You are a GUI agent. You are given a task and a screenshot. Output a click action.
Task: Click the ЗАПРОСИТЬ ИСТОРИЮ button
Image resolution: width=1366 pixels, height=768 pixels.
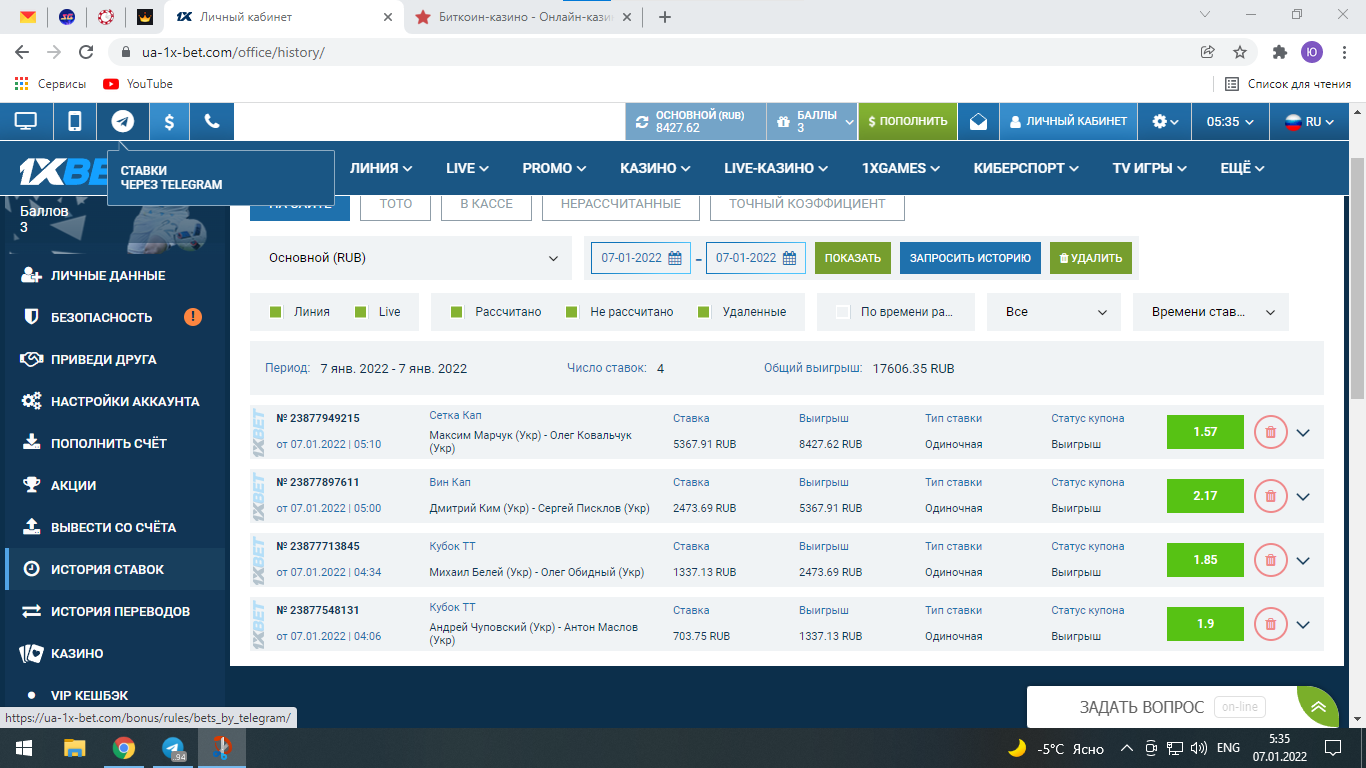(x=969, y=258)
